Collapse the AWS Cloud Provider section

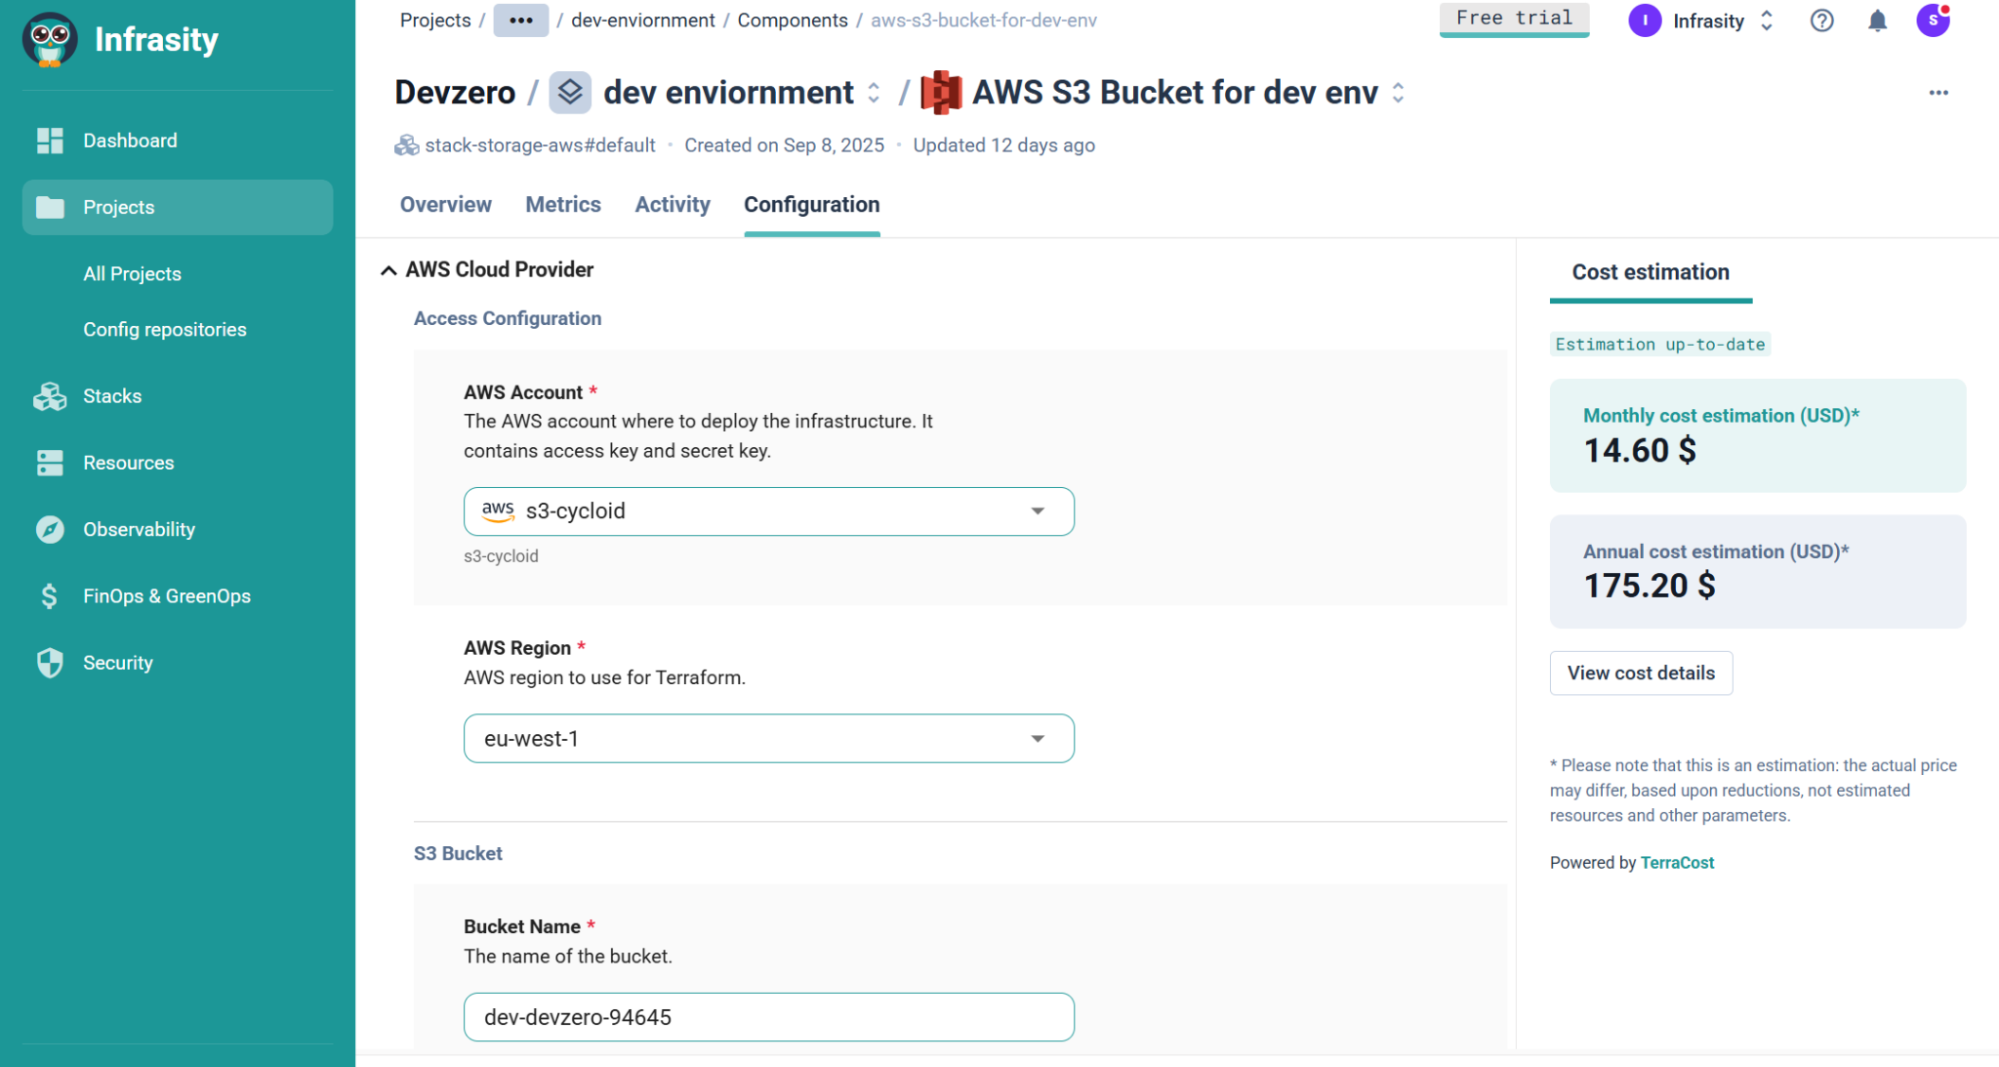[389, 270]
